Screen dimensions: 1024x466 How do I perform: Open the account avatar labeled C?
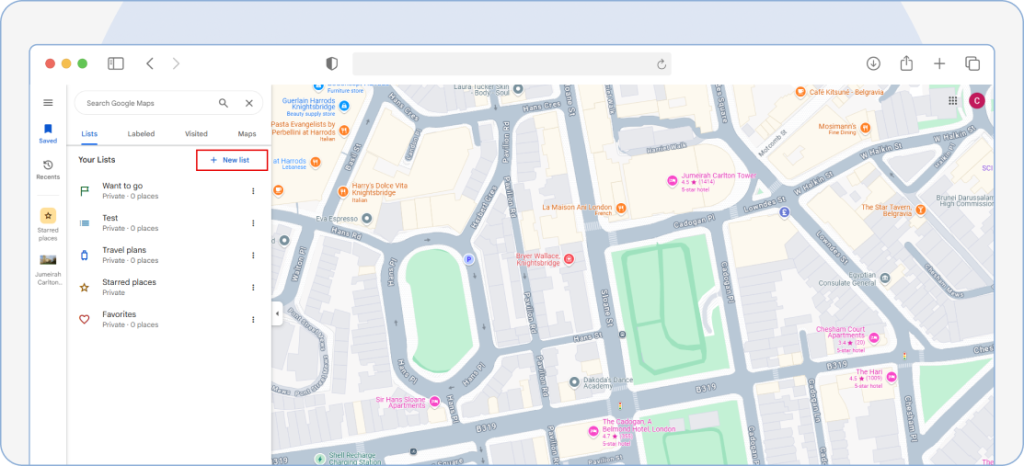[977, 100]
